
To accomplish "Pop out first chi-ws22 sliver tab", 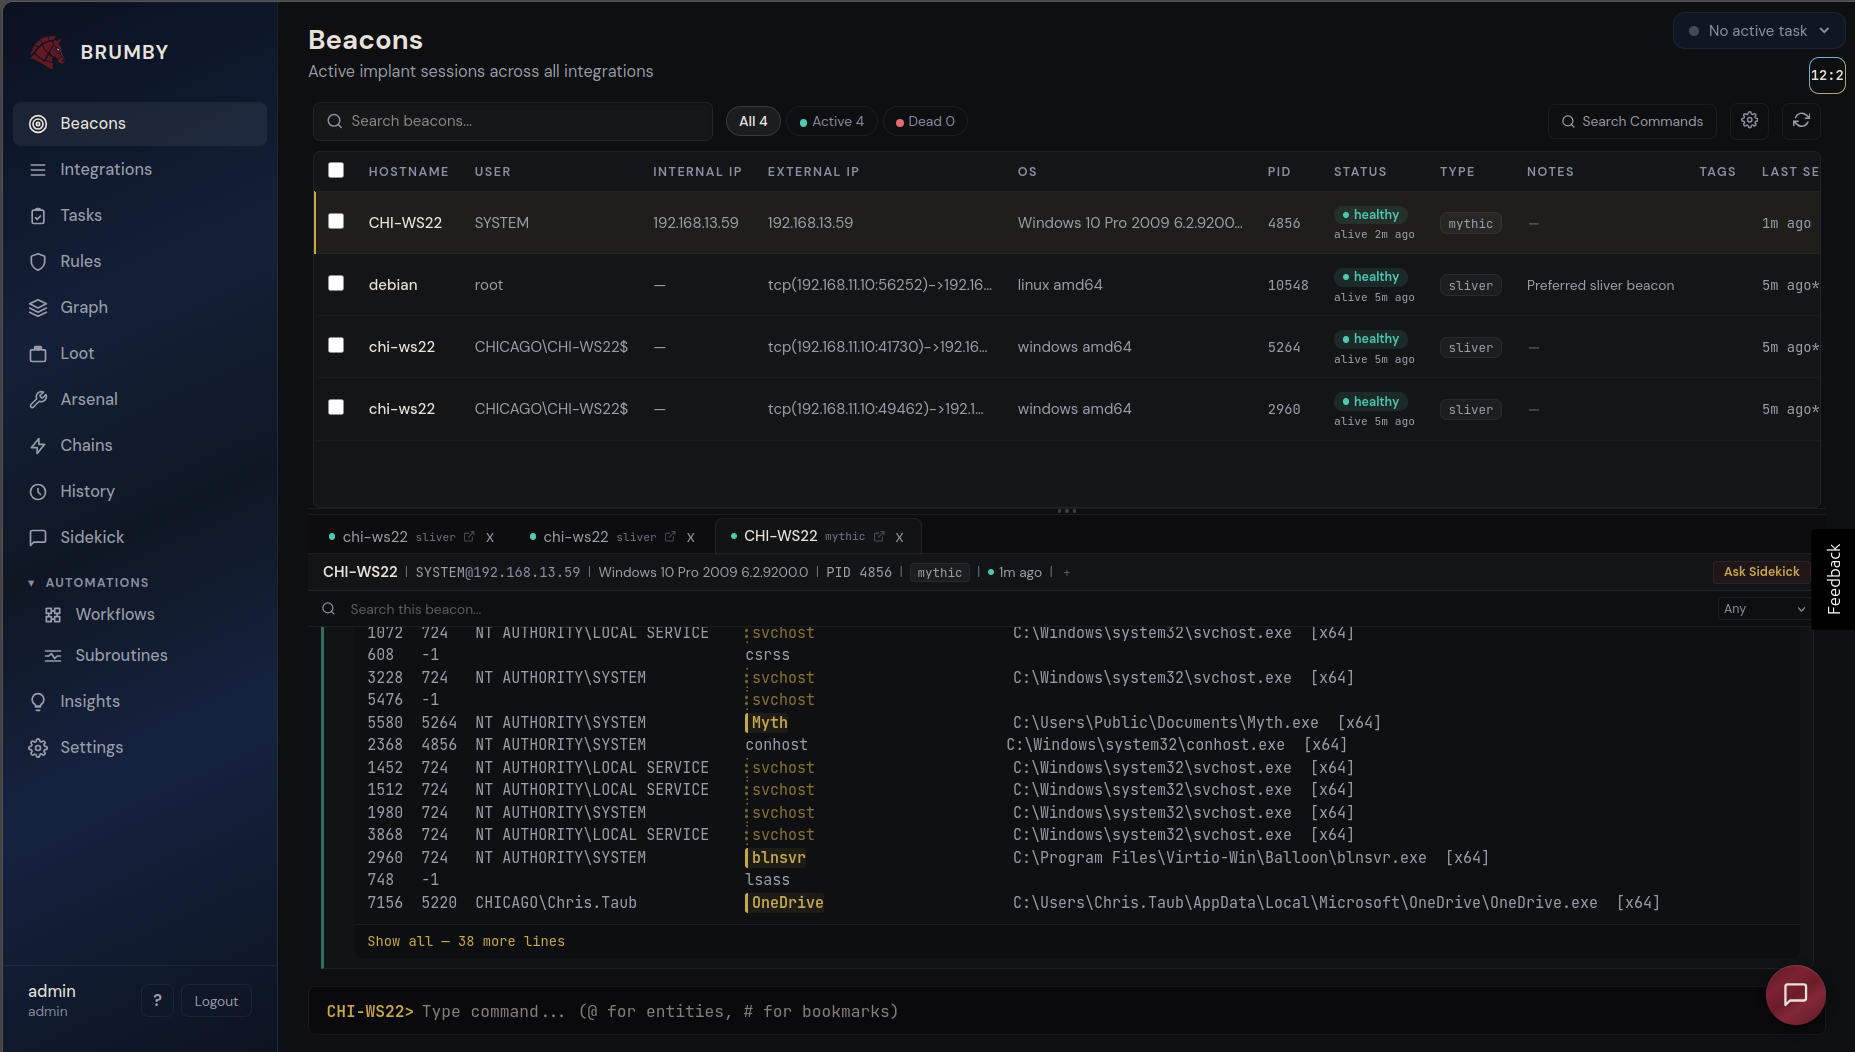I will click(469, 537).
